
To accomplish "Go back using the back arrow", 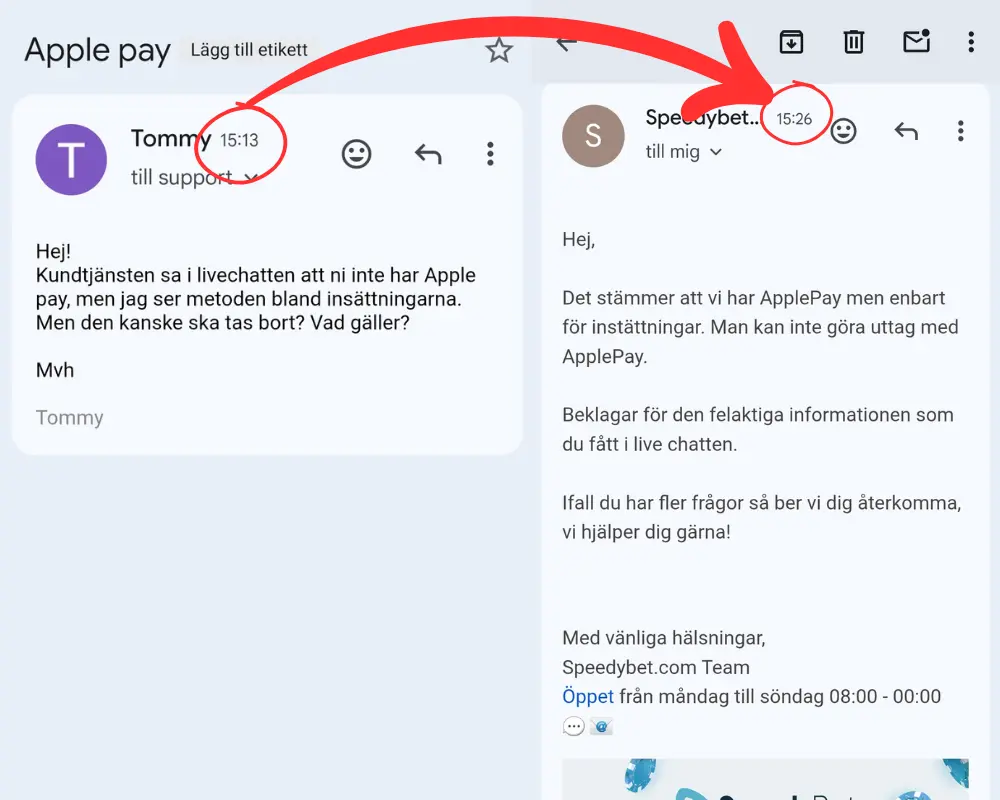I will click(566, 43).
